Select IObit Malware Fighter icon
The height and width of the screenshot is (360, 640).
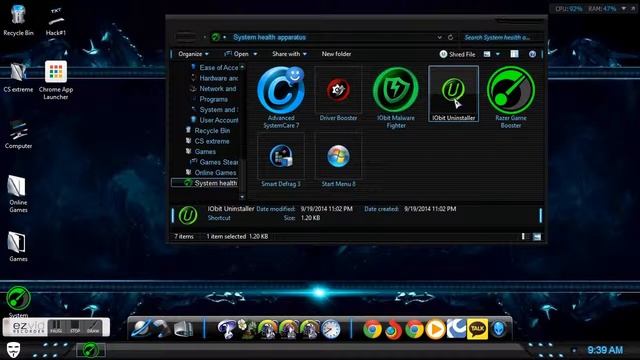point(396,98)
